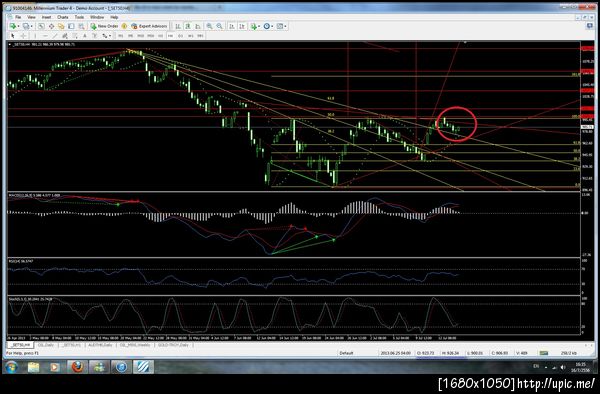Open the Help menu

click(114, 17)
